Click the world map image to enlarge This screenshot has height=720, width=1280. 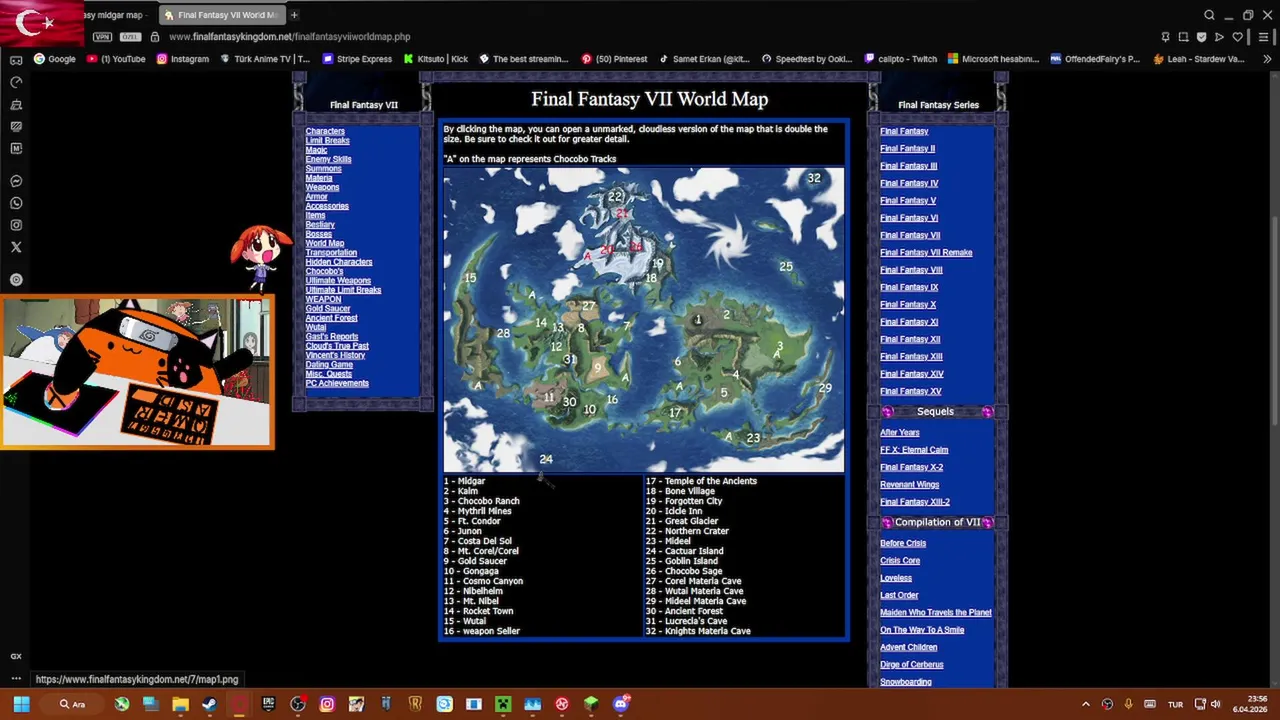(x=643, y=319)
